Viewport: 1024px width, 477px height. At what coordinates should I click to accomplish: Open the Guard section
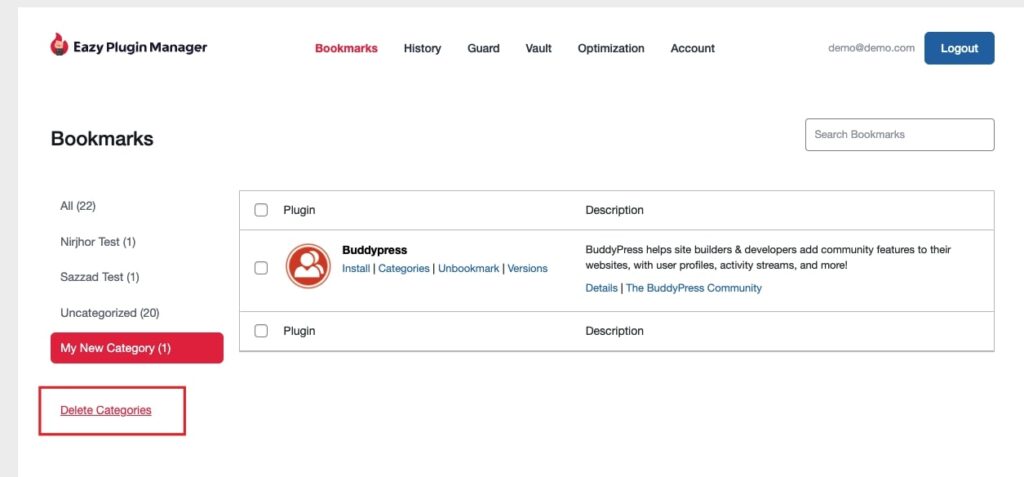(483, 48)
